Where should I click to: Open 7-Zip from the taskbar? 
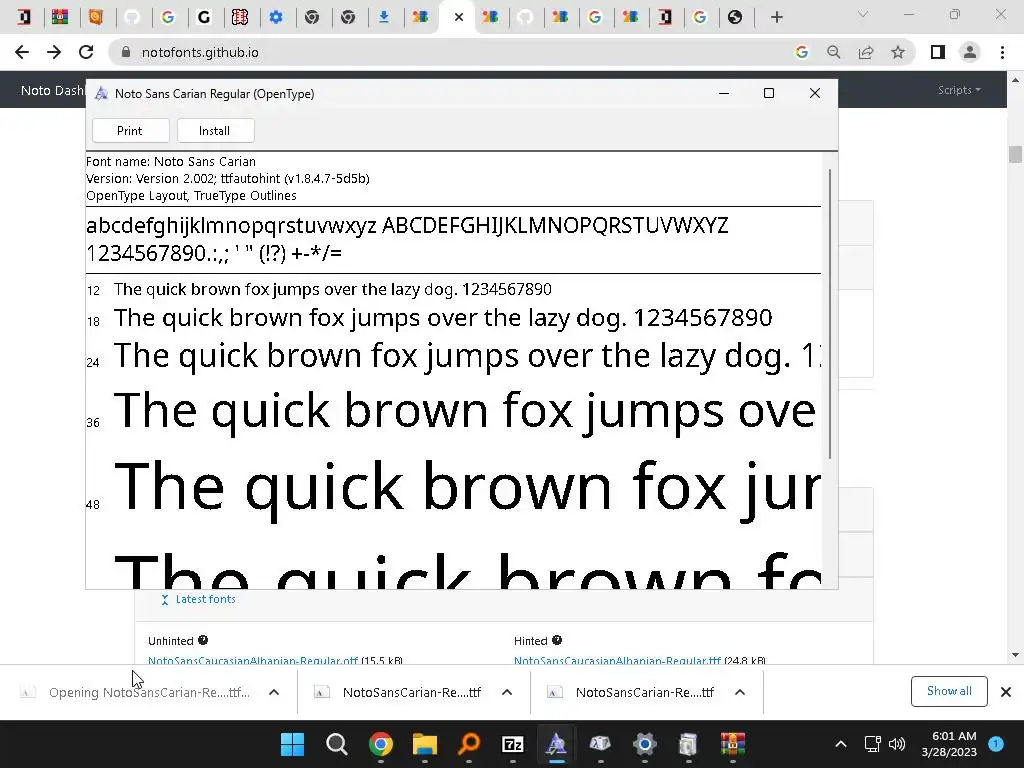coord(513,744)
